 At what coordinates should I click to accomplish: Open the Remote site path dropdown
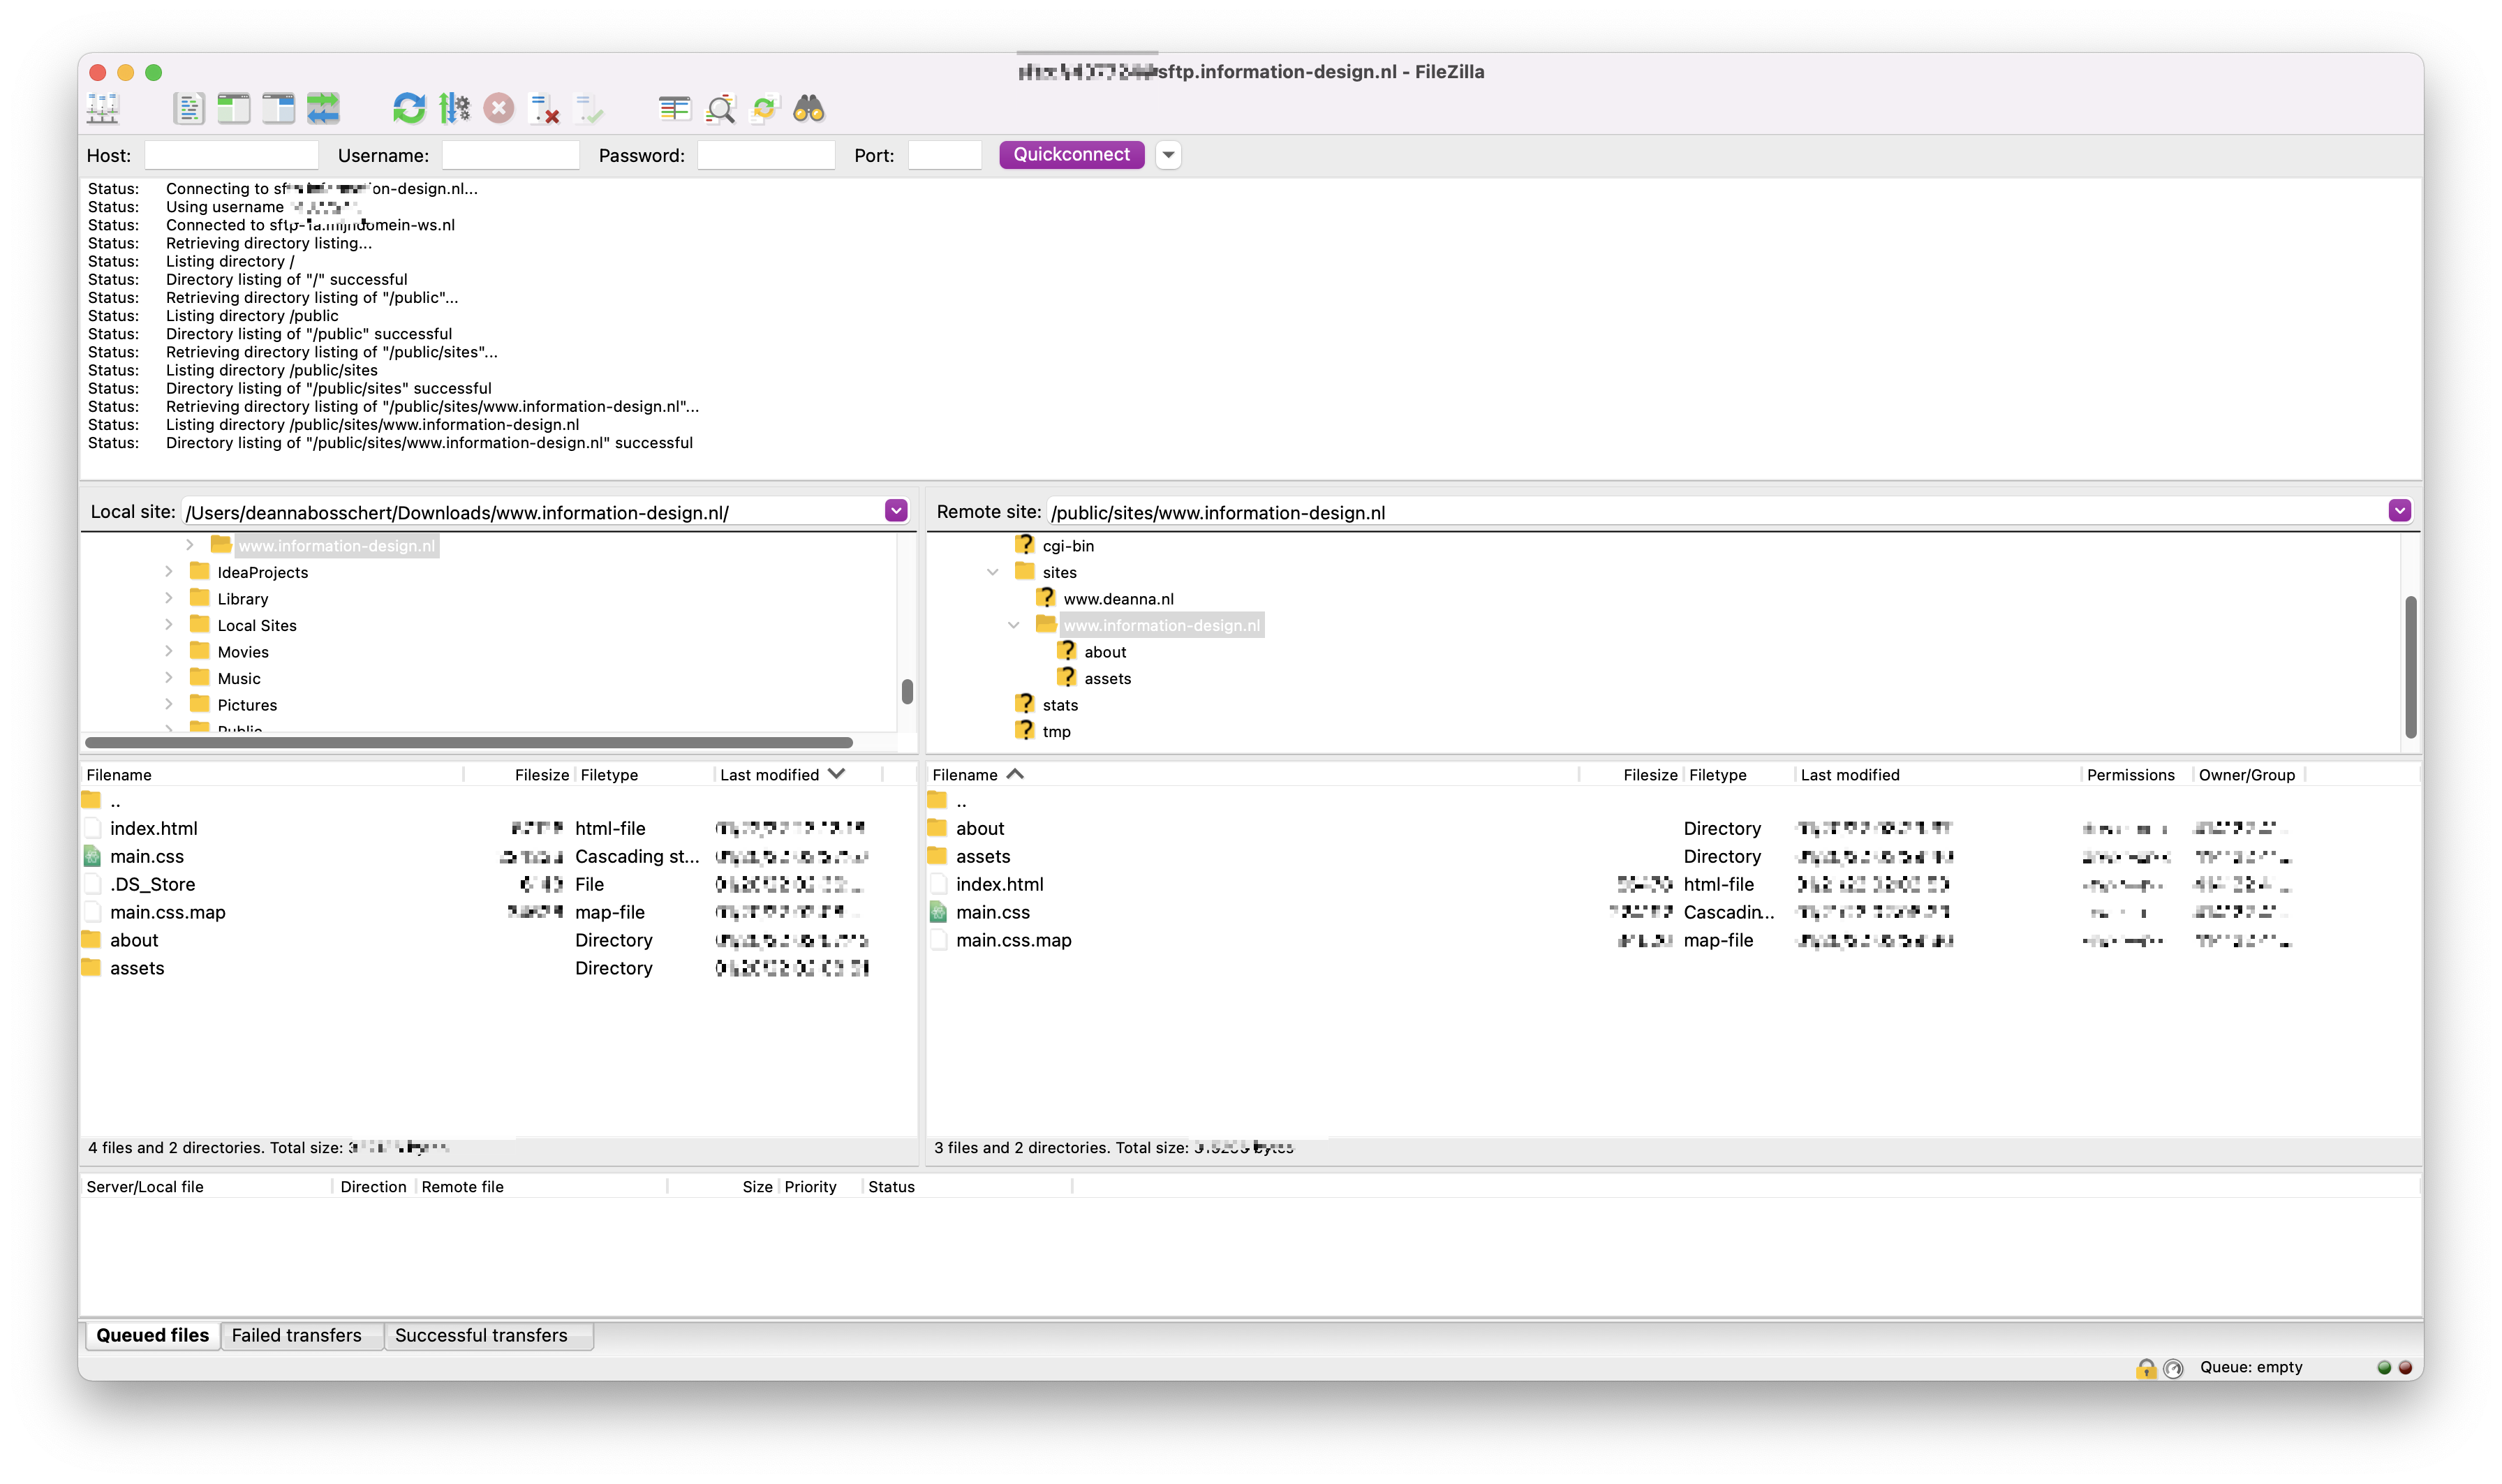click(2399, 511)
